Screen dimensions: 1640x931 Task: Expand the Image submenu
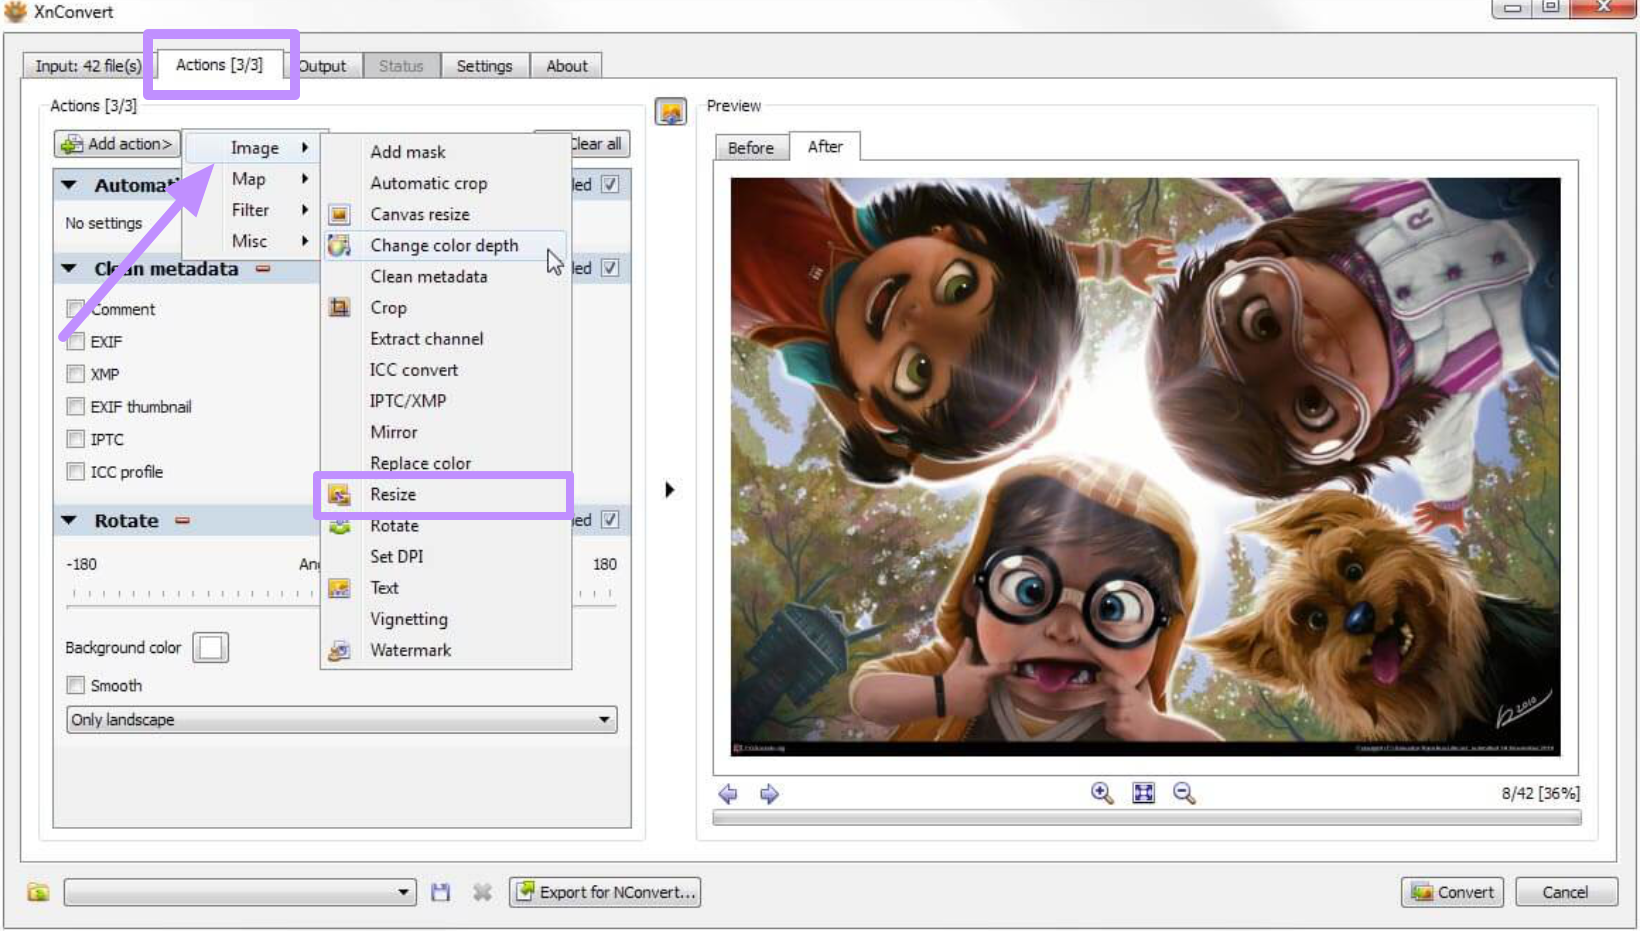click(x=252, y=148)
